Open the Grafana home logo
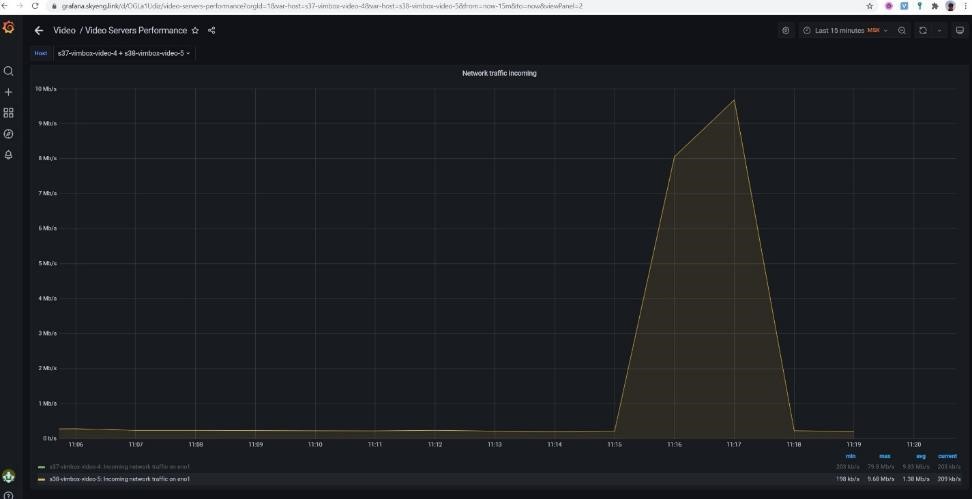Screen dimensions: 972x499 pos(8,28)
